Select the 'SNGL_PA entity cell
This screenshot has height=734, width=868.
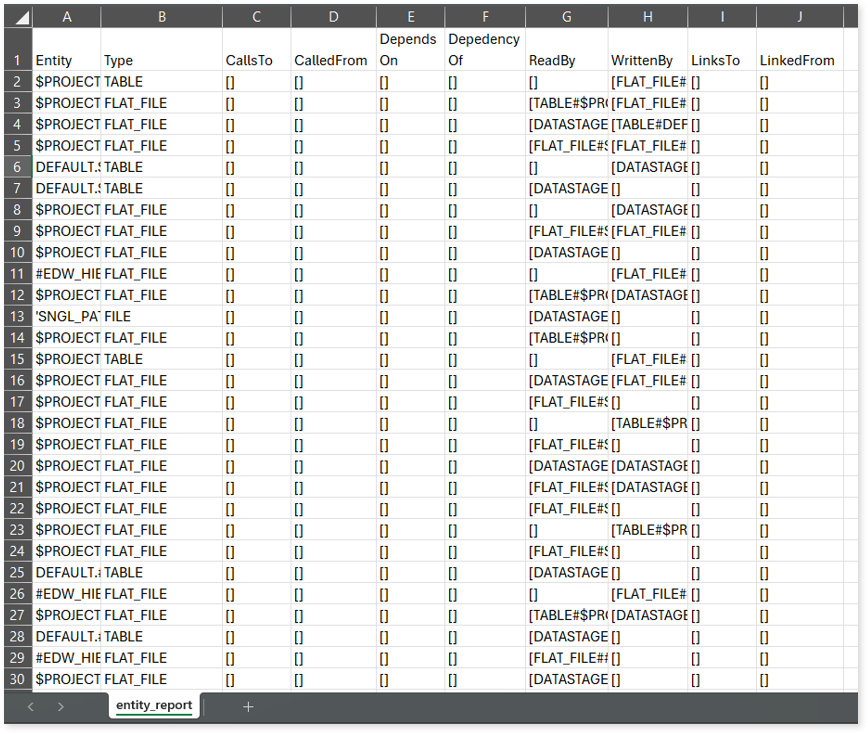point(67,316)
